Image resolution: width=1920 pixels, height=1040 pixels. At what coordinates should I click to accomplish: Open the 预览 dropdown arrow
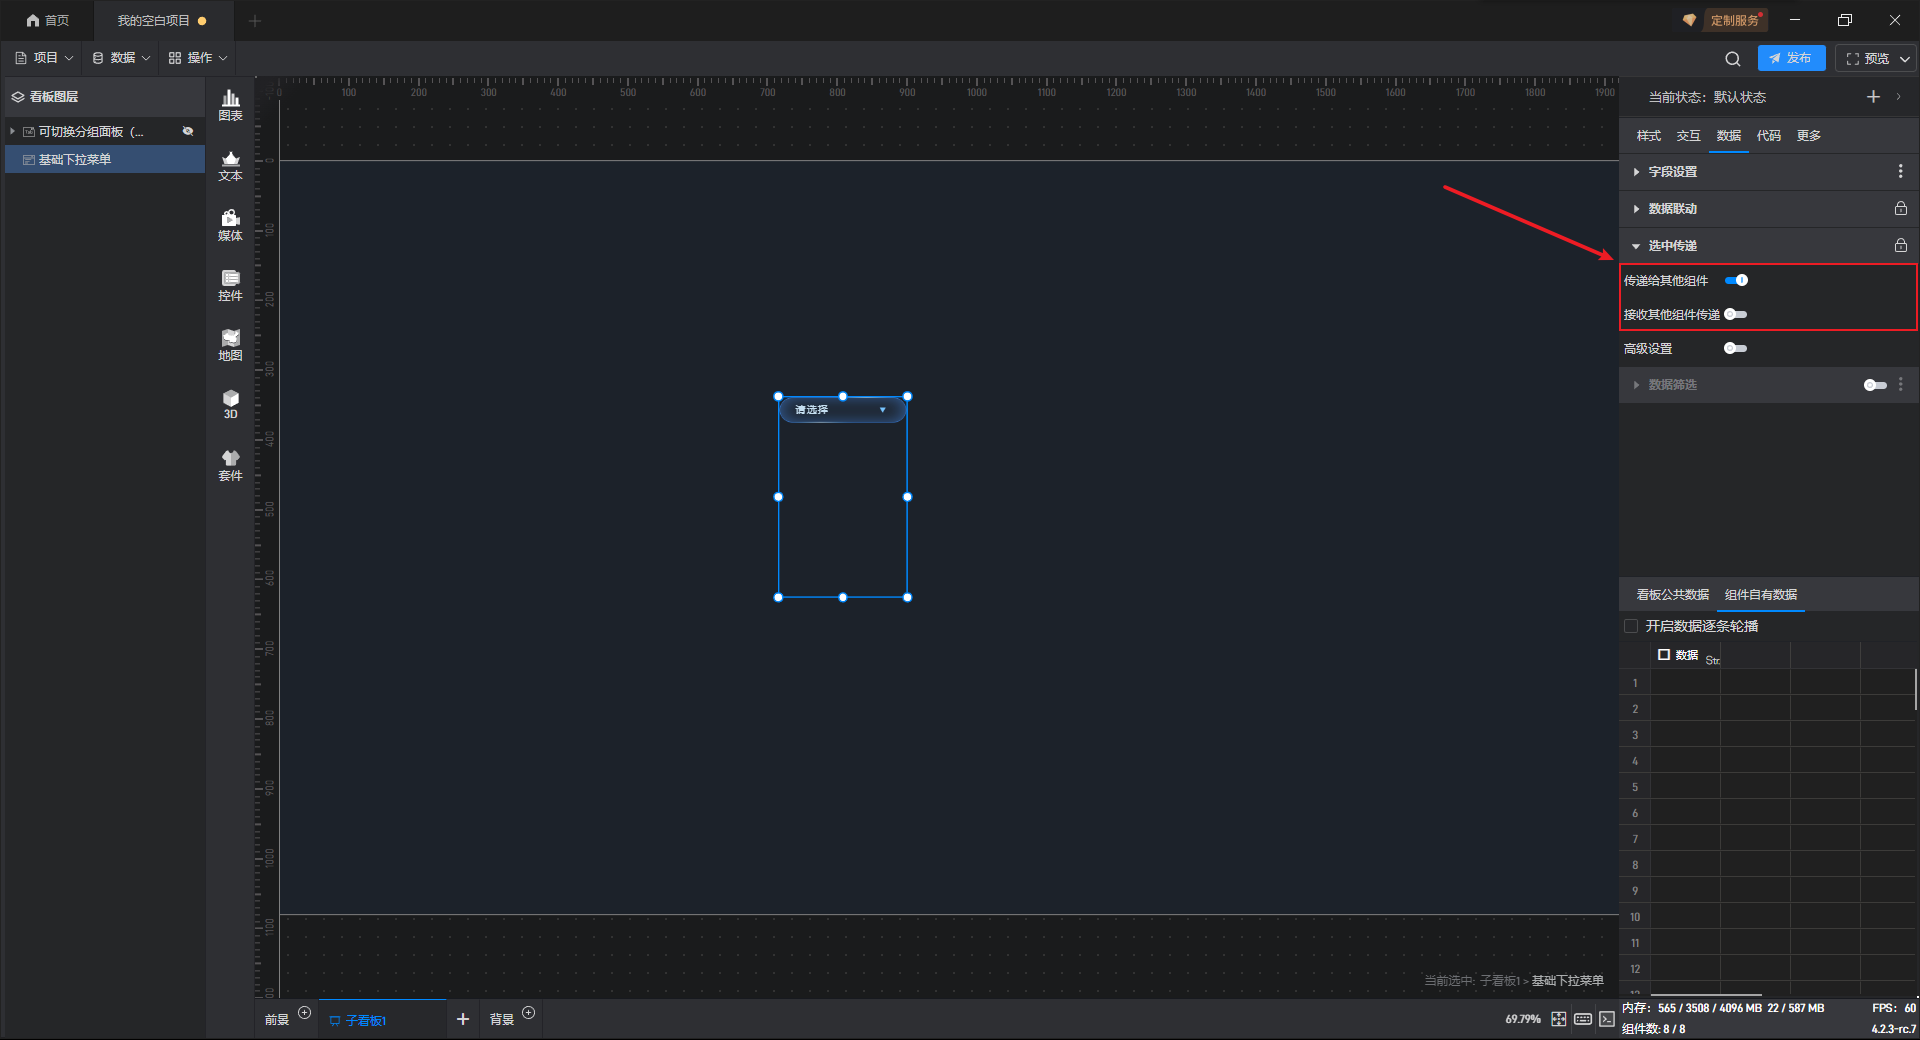tap(1905, 59)
